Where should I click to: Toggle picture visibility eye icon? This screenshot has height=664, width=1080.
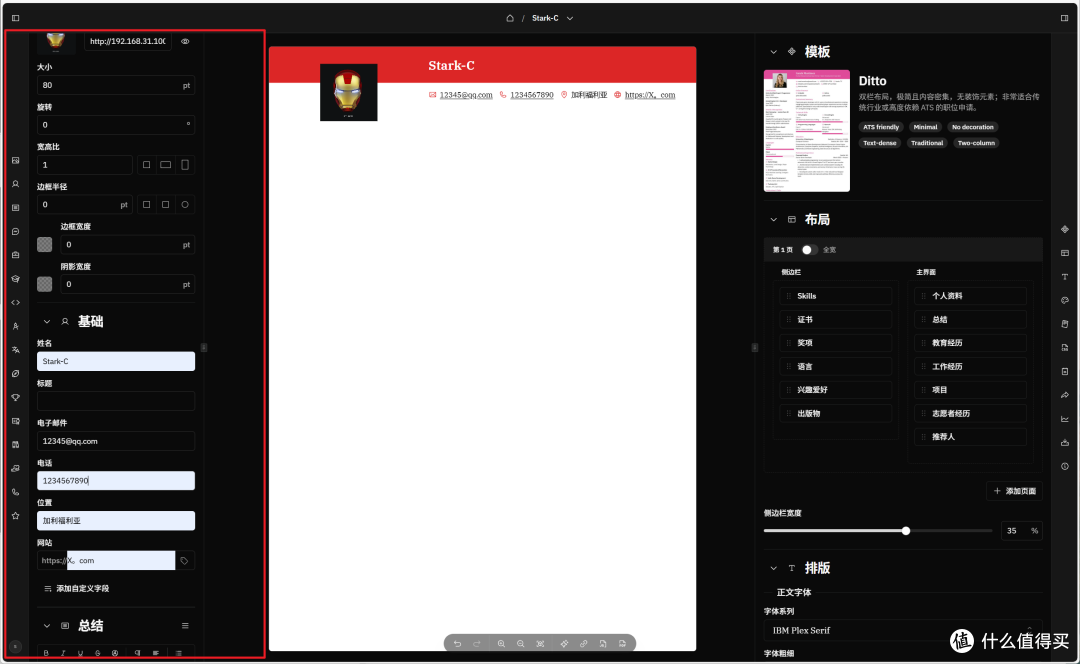coord(185,41)
